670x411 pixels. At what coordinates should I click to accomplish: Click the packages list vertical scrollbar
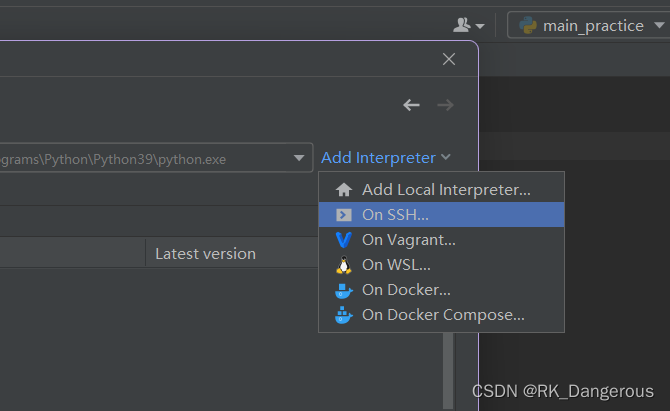pyautogui.click(x=448, y=370)
